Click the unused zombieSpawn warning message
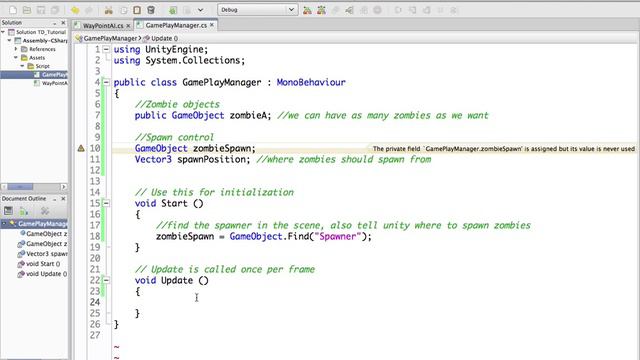The height and width of the screenshot is (360, 640). [x=503, y=149]
